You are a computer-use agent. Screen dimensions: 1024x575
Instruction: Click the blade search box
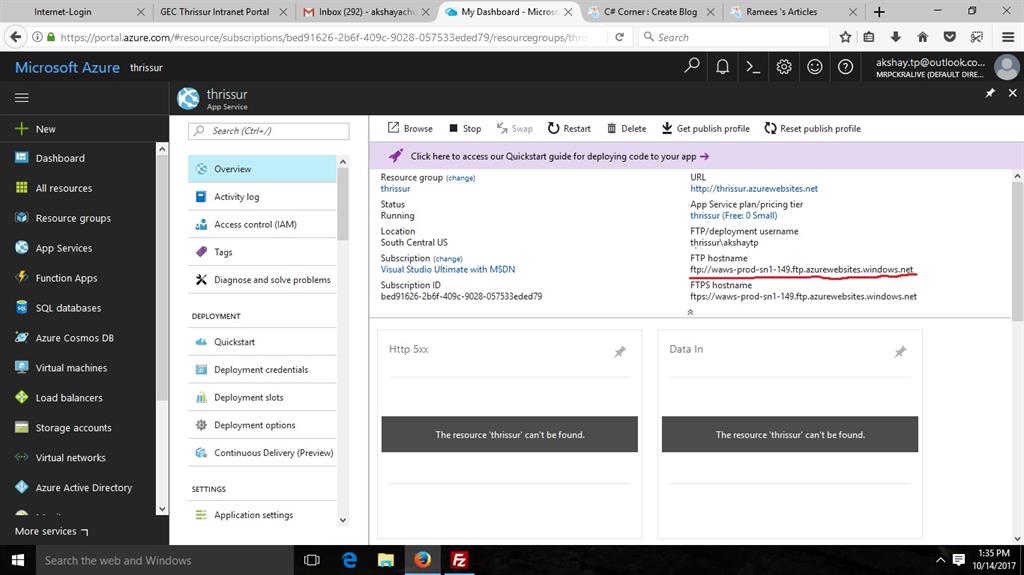268,131
